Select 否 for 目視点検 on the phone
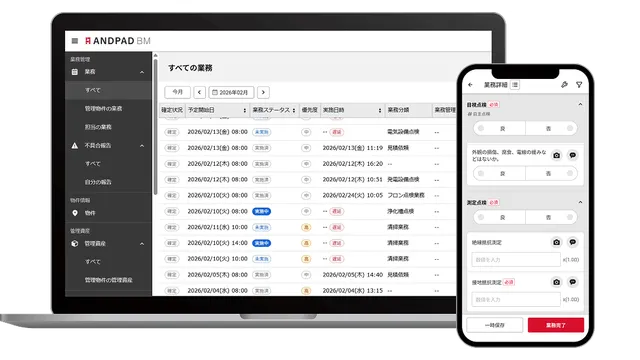Image resolution: width=640 pixels, height=360 pixels. (551, 128)
